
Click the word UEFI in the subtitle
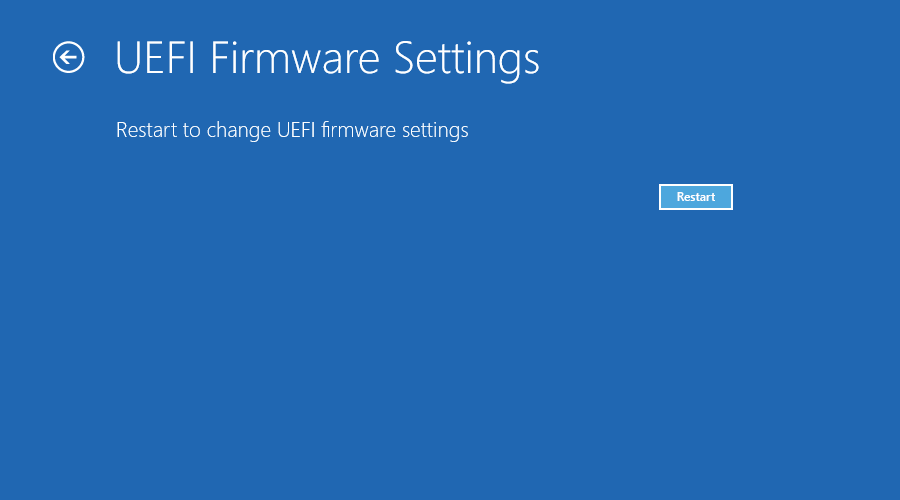click(x=296, y=130)
